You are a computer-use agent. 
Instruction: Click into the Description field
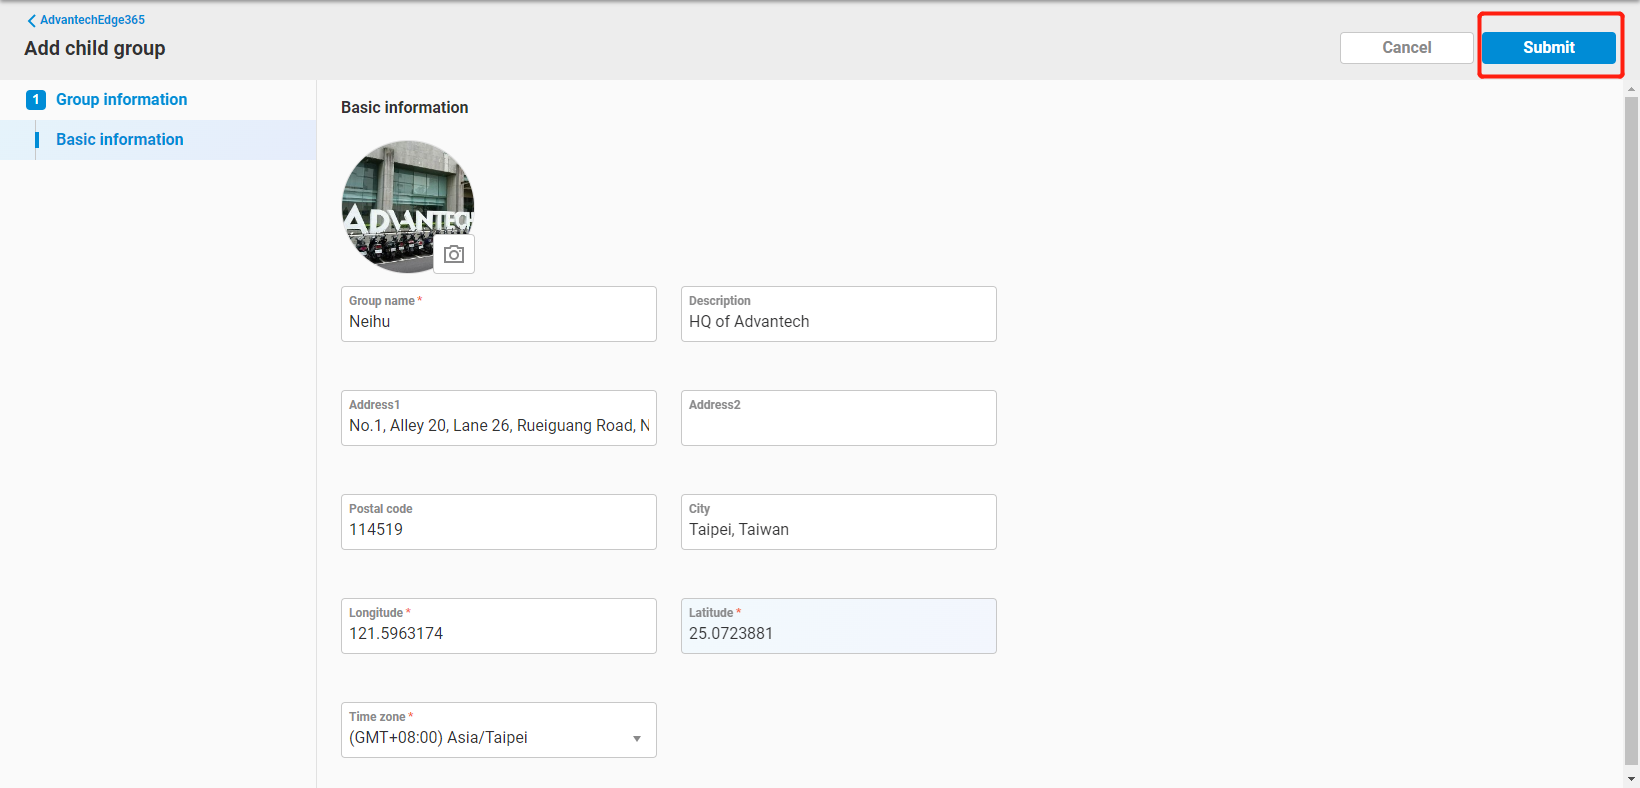838,322
